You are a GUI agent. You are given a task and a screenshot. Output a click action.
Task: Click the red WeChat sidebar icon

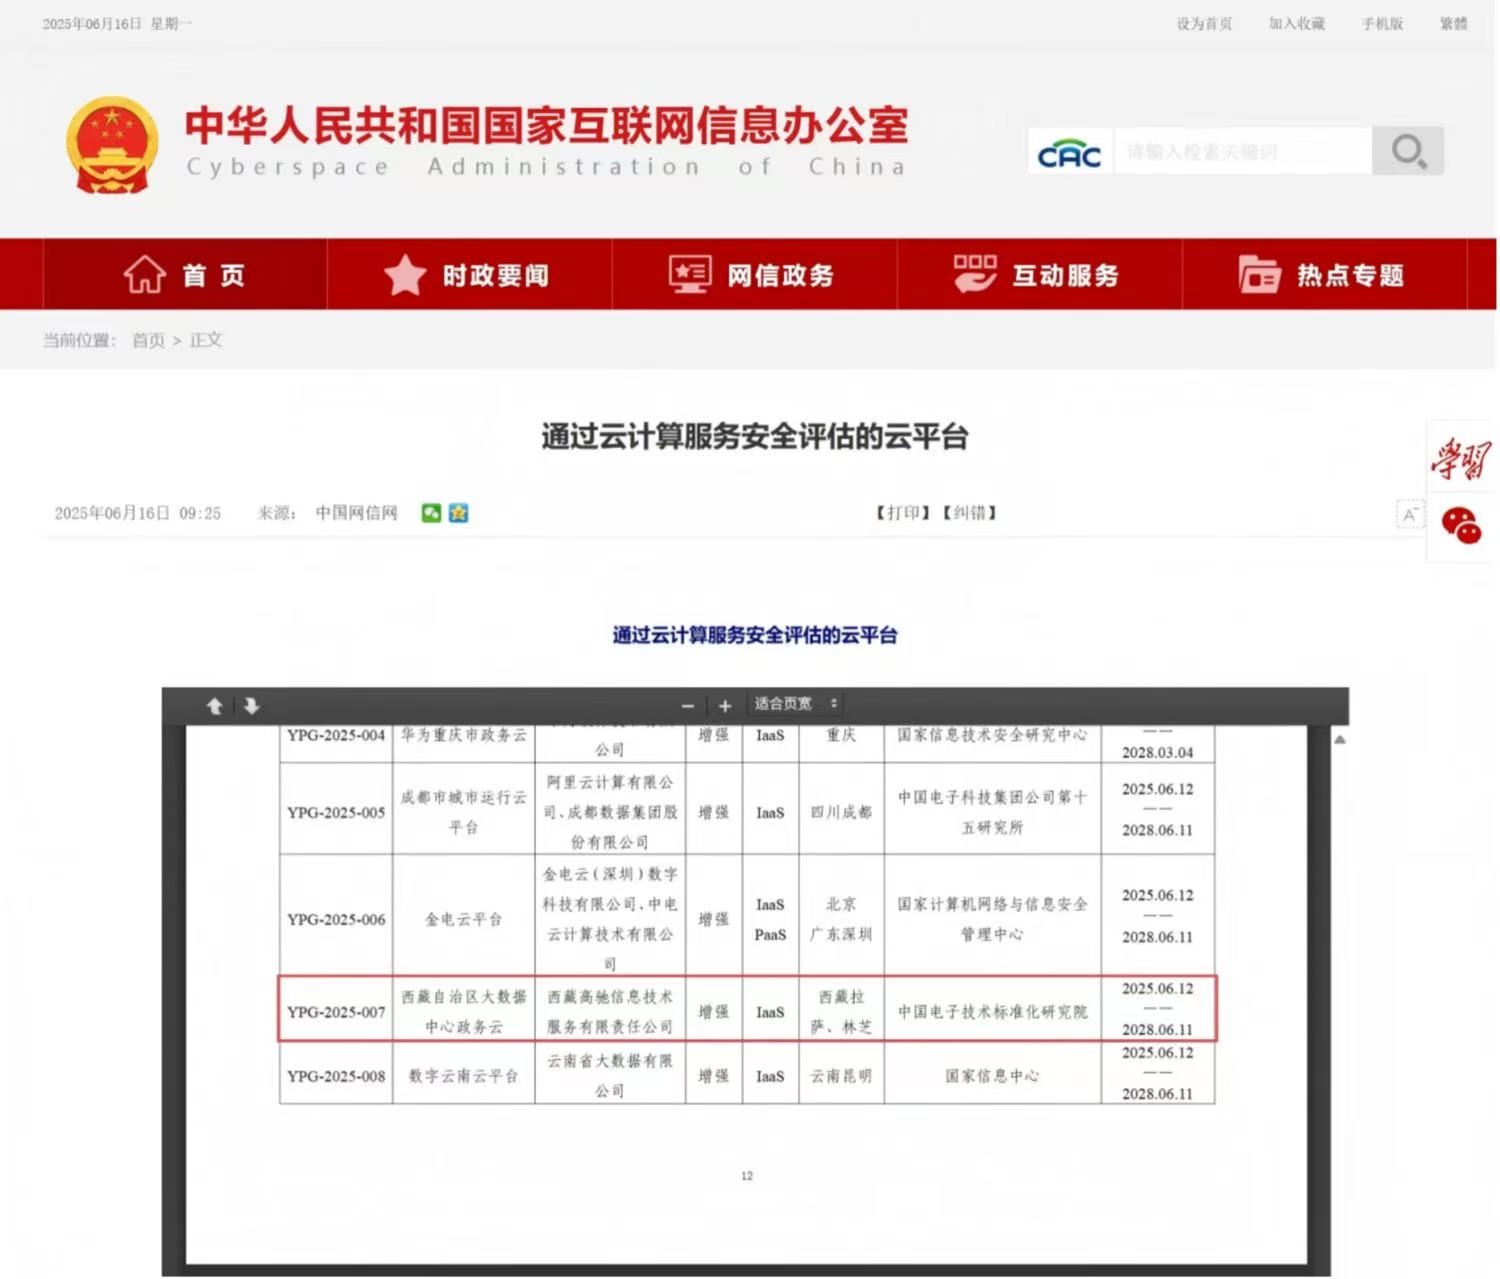1461,525
